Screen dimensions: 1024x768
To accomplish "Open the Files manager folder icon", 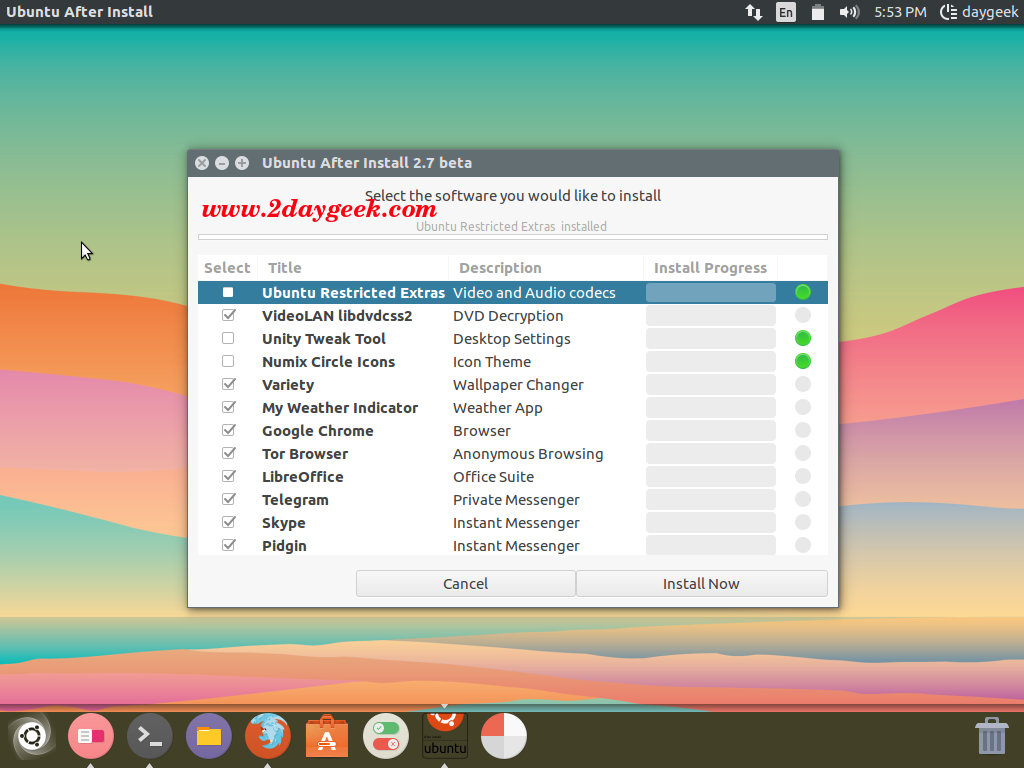I will [x=209, y=736].
